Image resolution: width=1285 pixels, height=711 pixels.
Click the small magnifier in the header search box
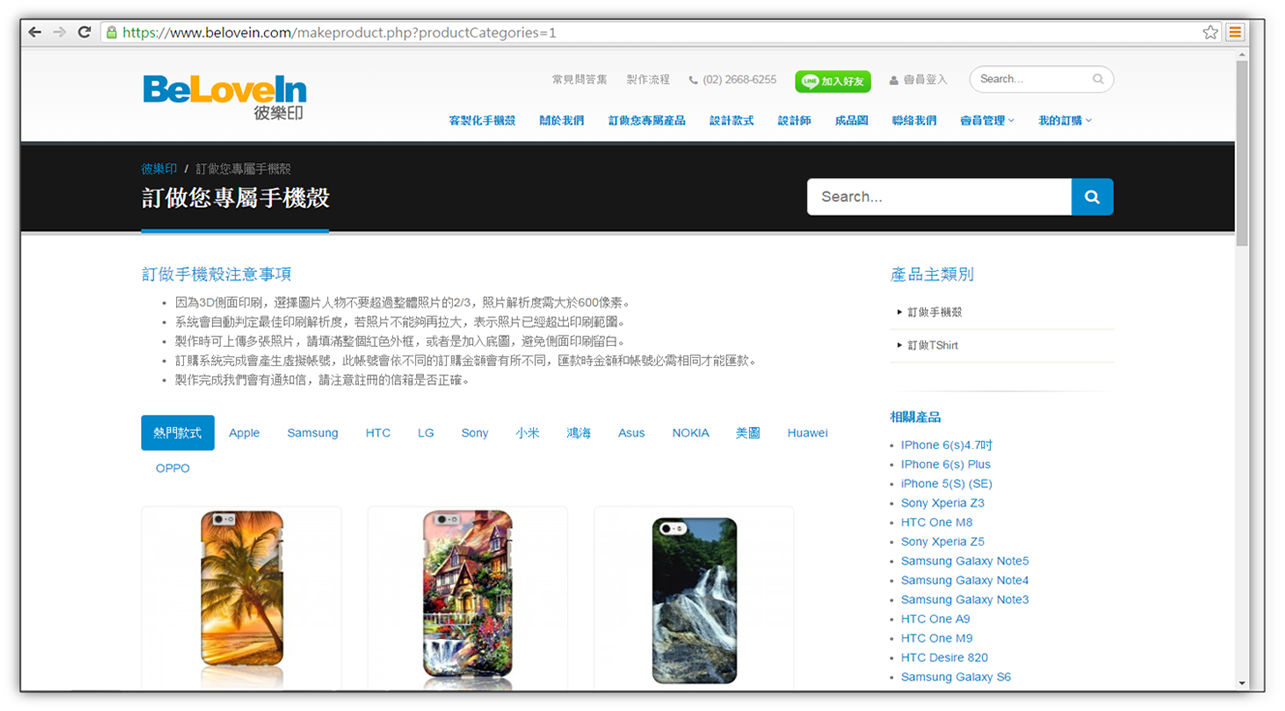[x=1098, y=79]
